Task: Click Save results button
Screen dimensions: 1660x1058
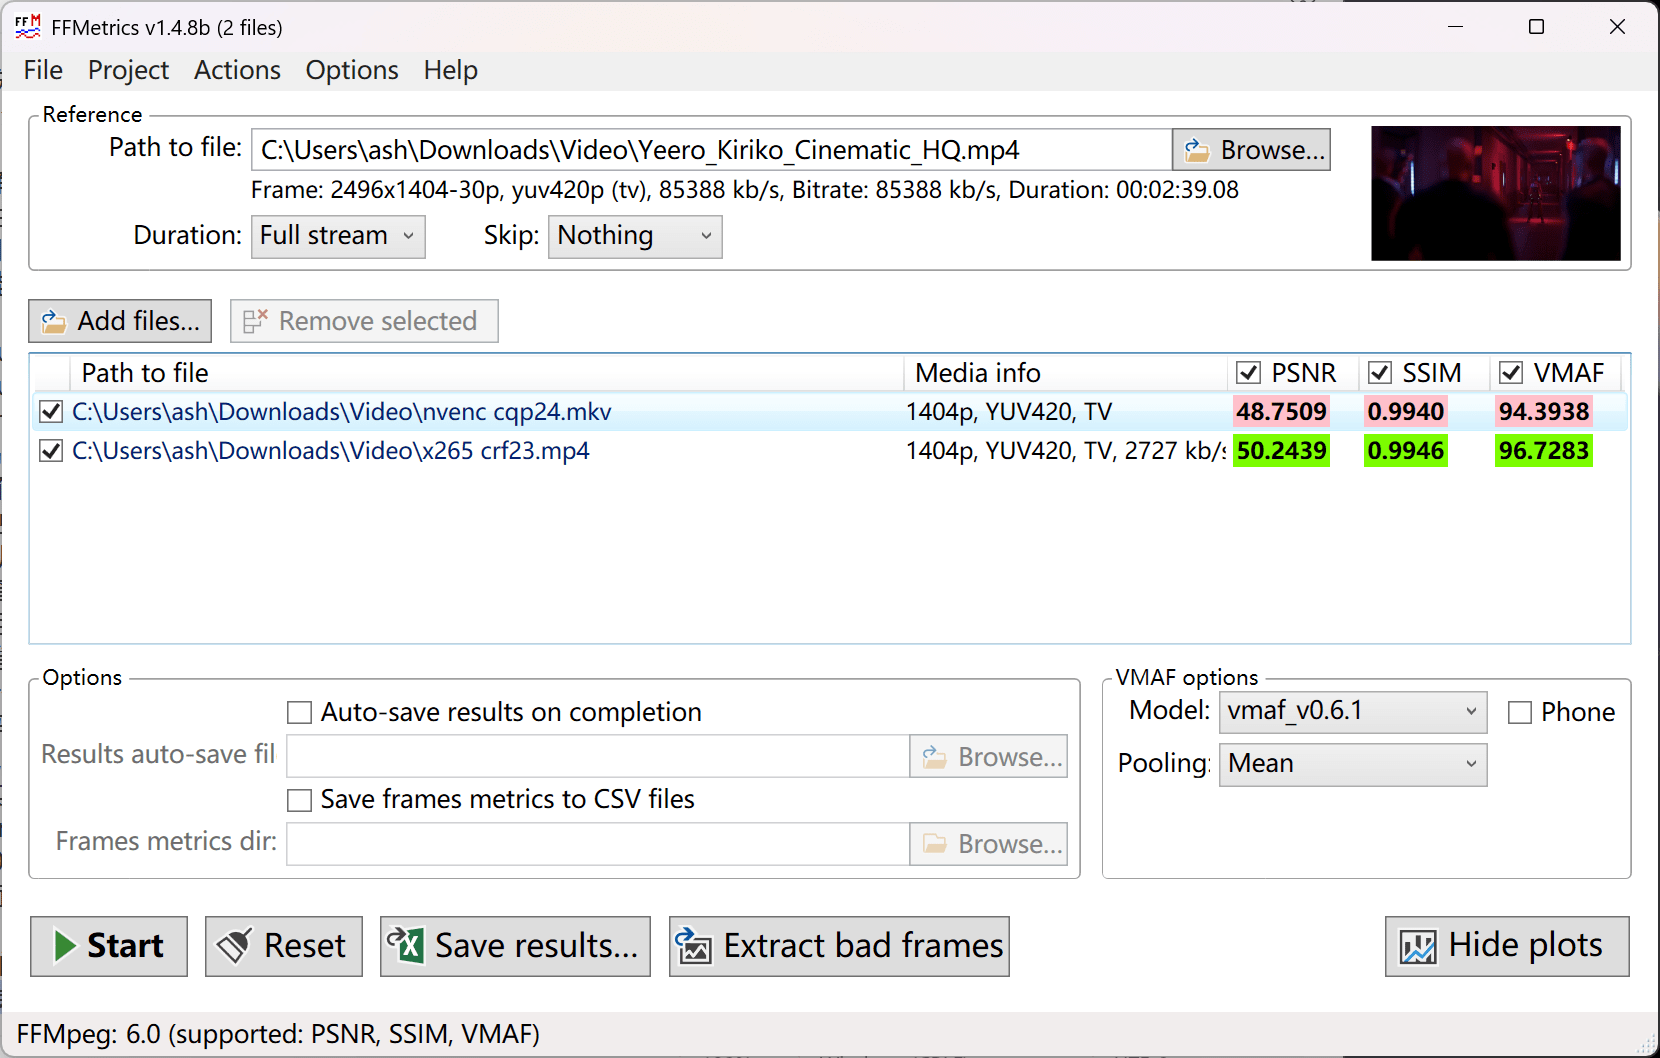Action: [515, 946]
